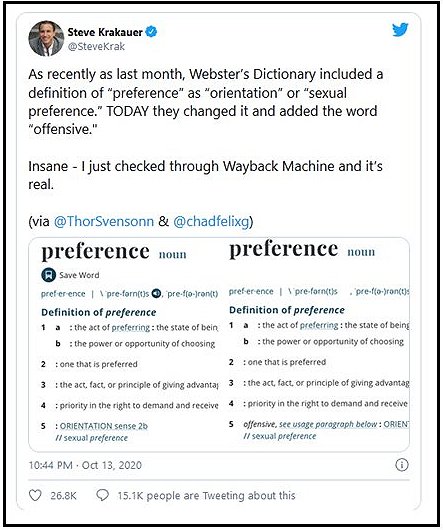Open Steve Krakauer's profile photo
Image resolution: width=443 pixels, height=530 pixels.
[46, 38]
